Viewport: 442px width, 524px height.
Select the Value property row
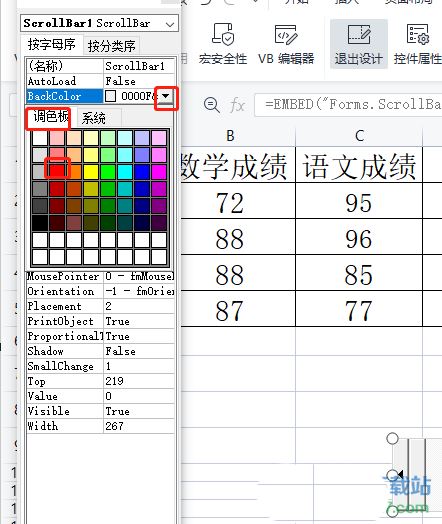pos(100,396)
